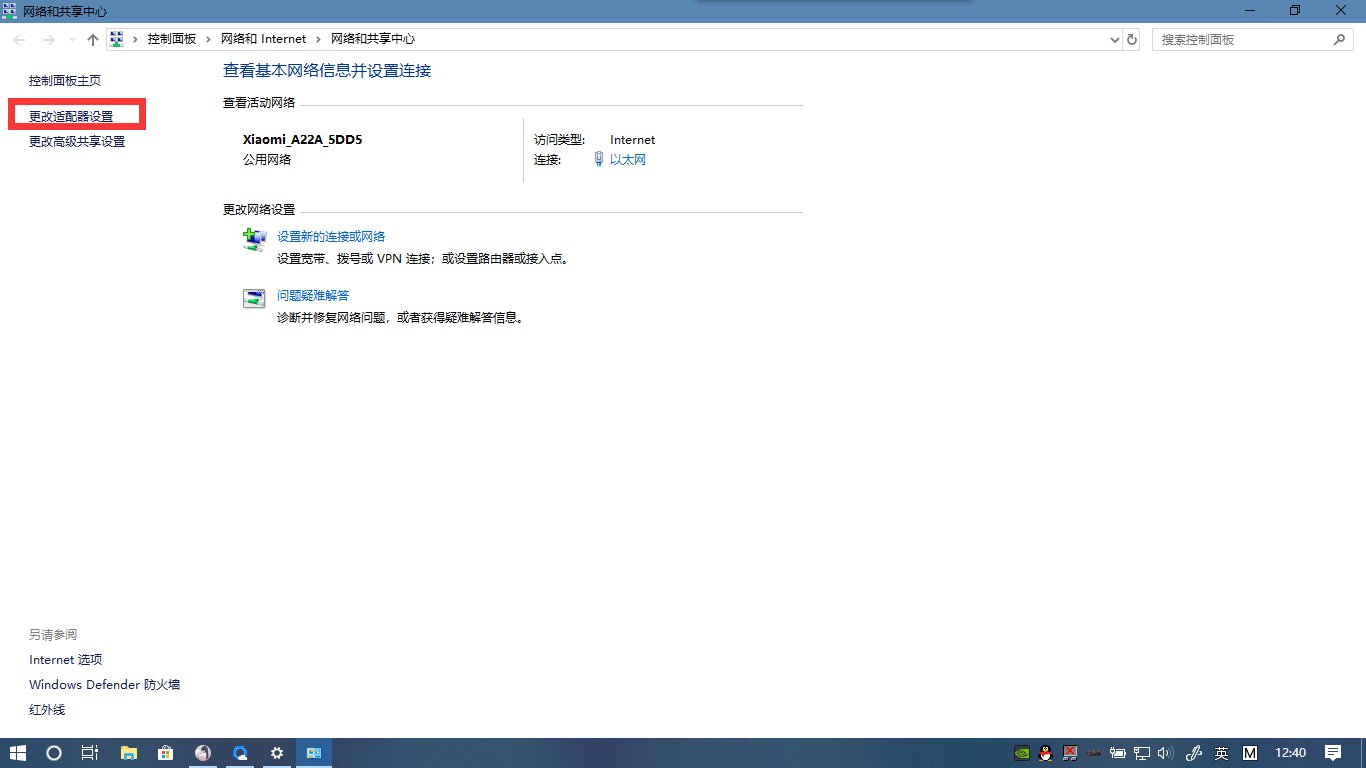This screenshot has height=768, width=1366.
Task: Open Internet 选项 link
Action: 66,660
